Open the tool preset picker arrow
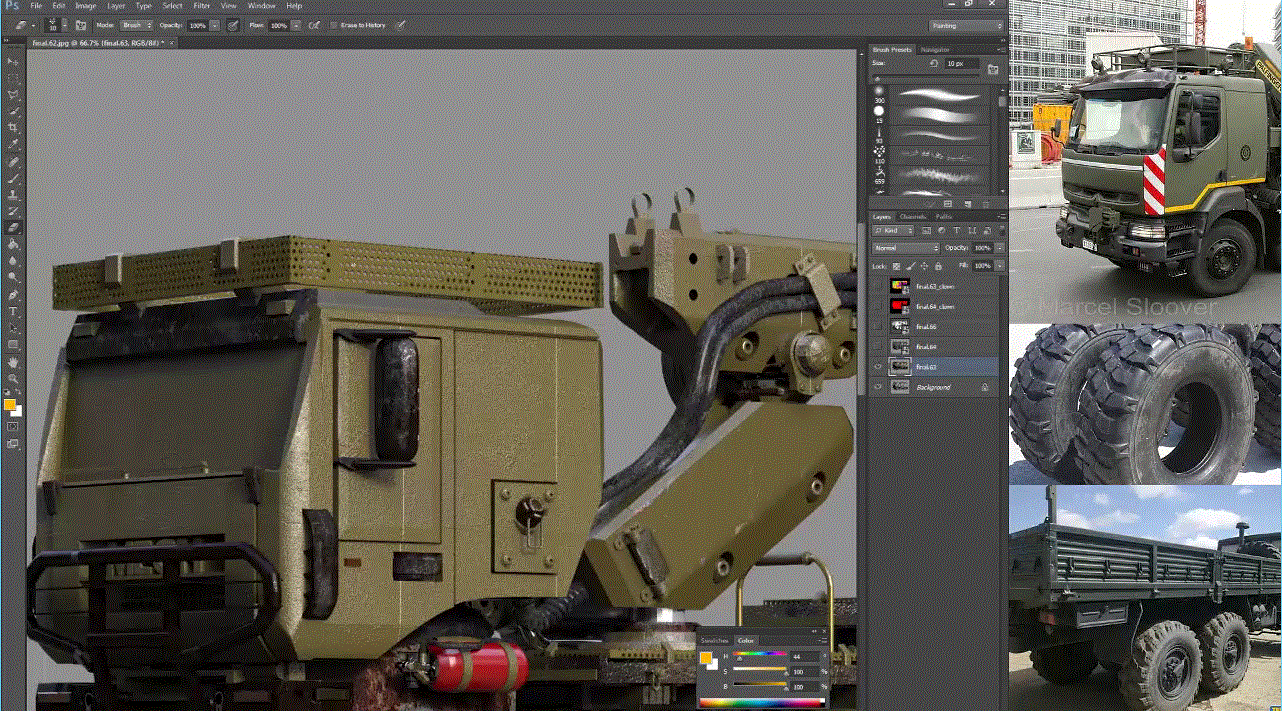Screen dimensions: 1282x711 (x=34, y=24)
